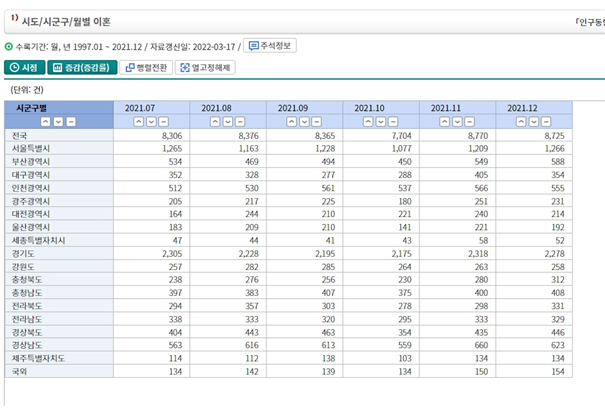605x410 pixels.
Task: Select the 경상남도 row label
Action: pos(27,345)
